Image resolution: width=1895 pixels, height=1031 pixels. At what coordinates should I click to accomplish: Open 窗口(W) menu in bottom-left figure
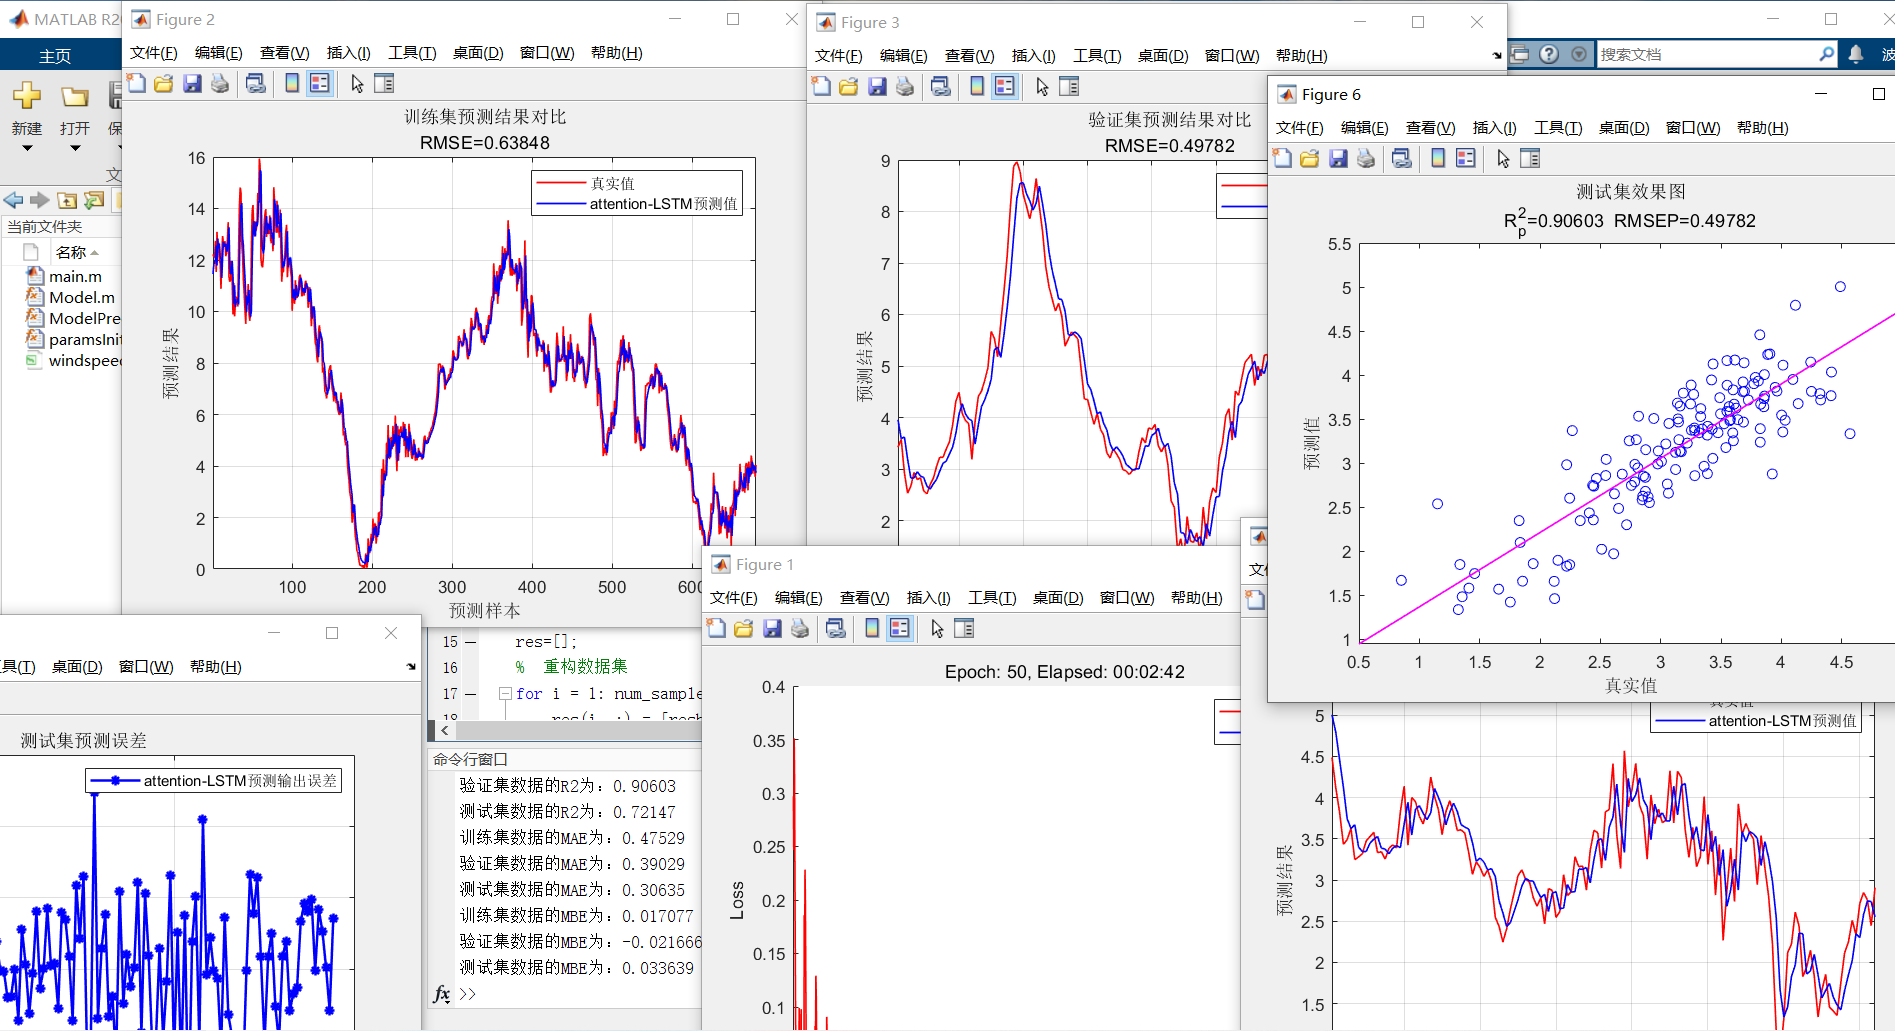146,667
